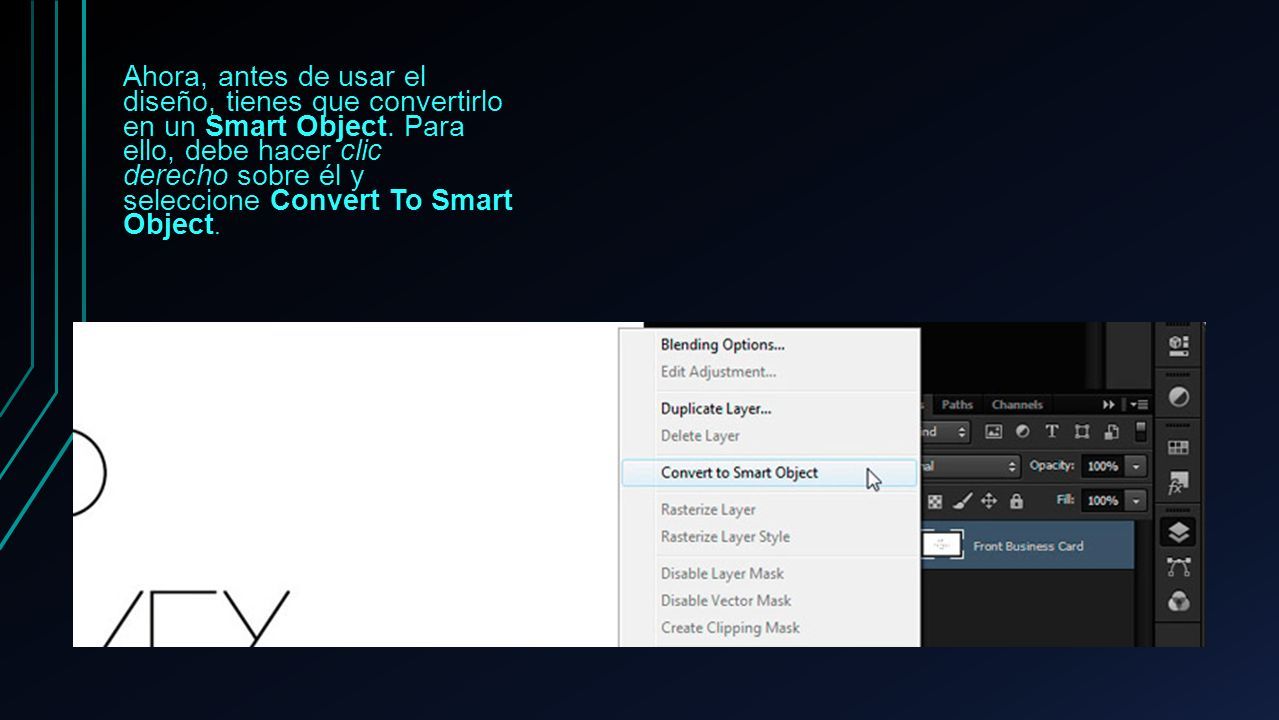Click the Opacity 100% value field

tap(1103, 466)
